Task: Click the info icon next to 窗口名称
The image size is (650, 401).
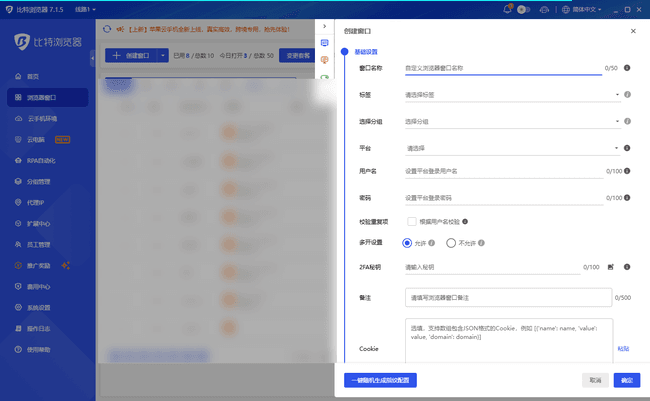Action: 627,68
